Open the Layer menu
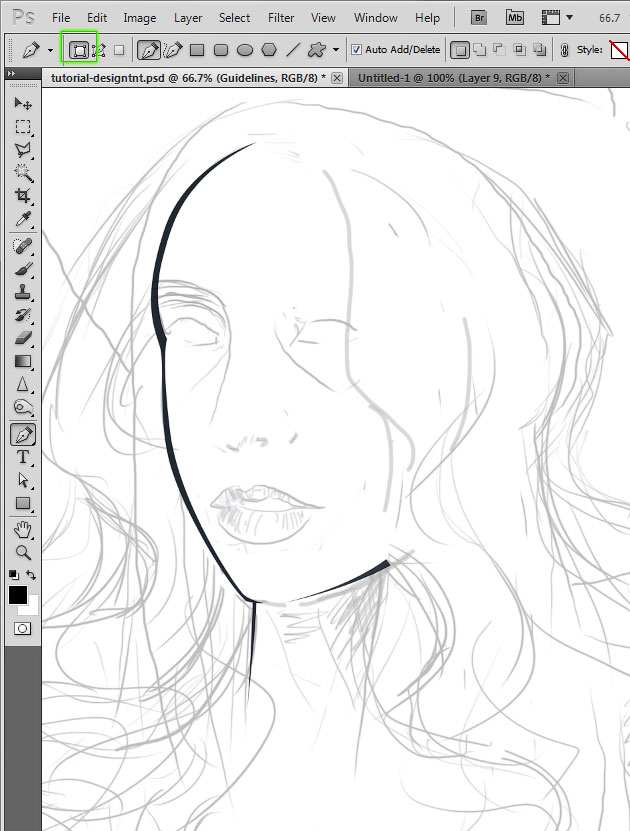 tap(188, 17)
